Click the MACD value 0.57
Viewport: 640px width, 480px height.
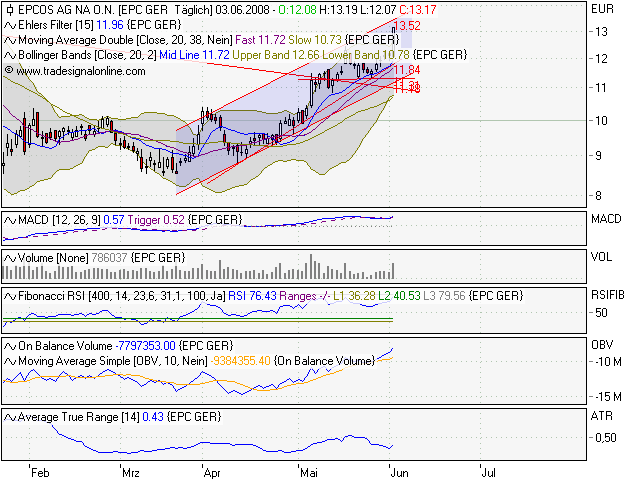click(x=113, y=220)
